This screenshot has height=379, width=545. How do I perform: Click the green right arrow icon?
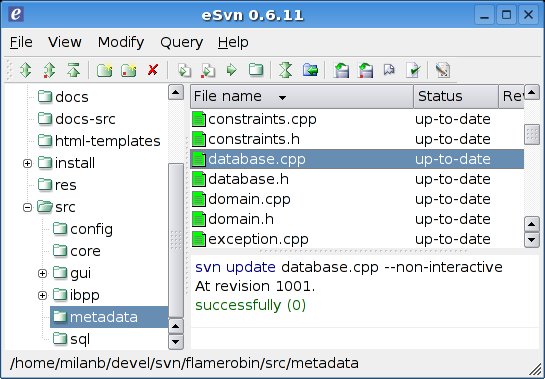point(232,70)
